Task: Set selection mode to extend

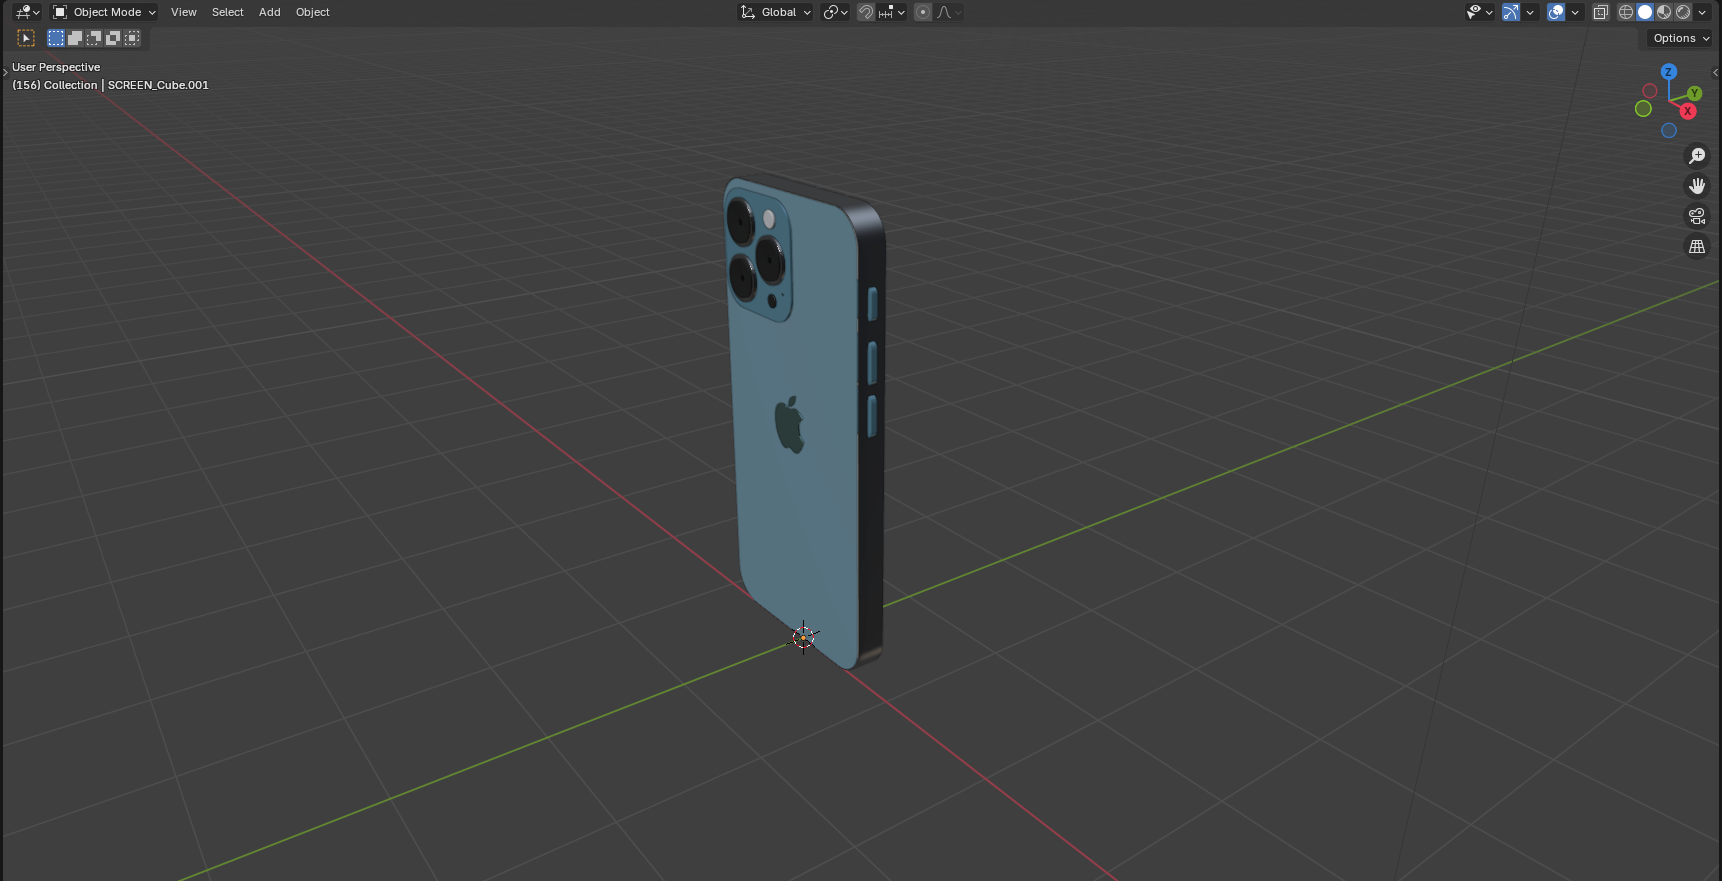Action: (x=75, y=38)
